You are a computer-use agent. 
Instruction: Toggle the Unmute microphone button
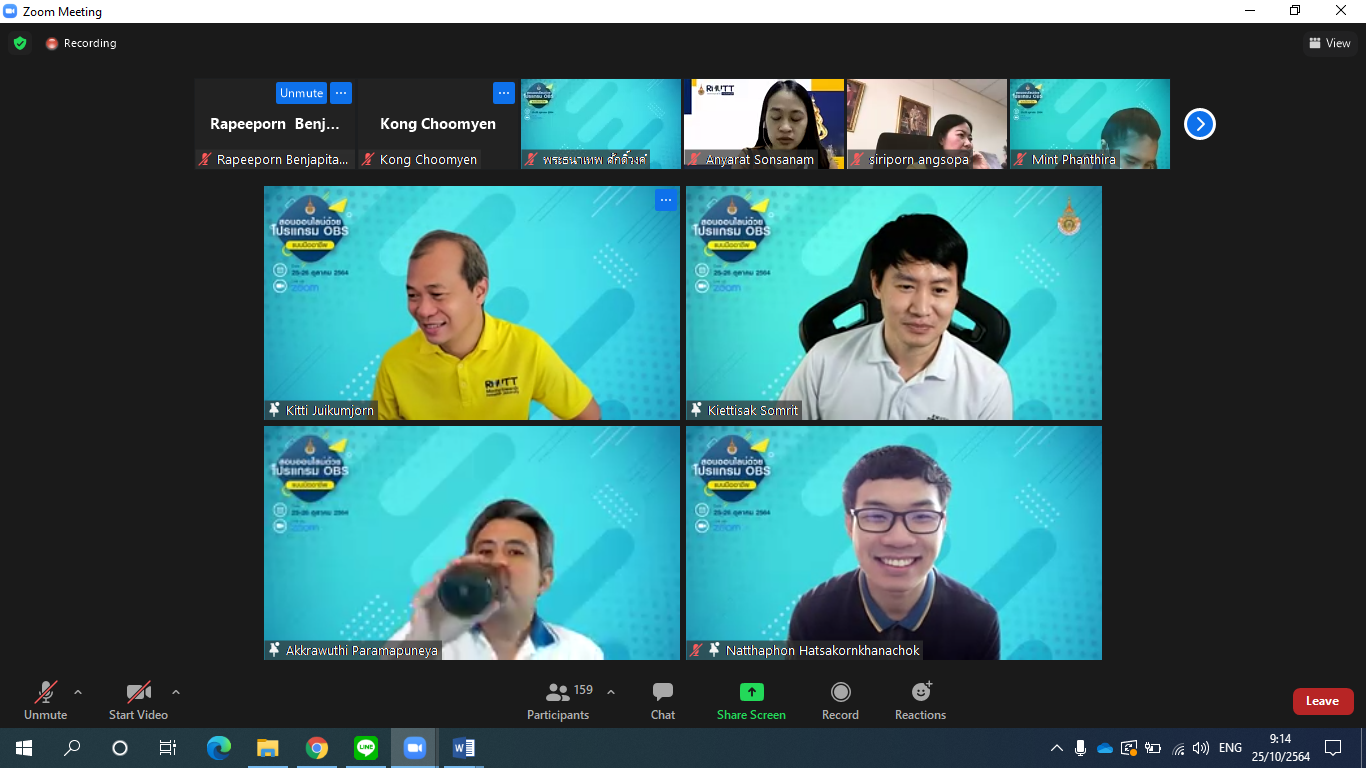[46, 700]
